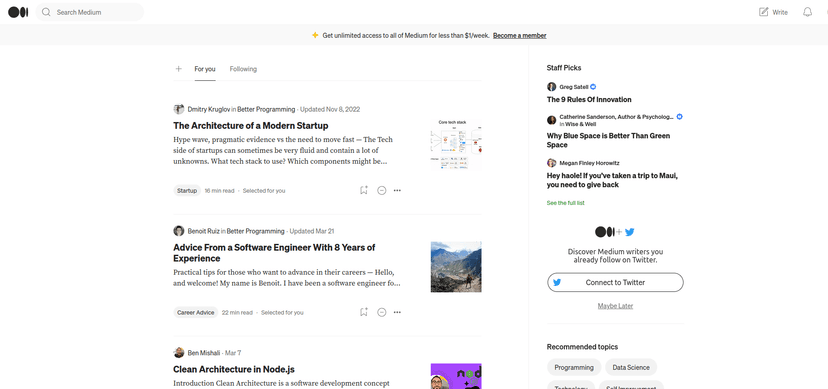Click the yellow membership star icon

[x=315, y=35]
